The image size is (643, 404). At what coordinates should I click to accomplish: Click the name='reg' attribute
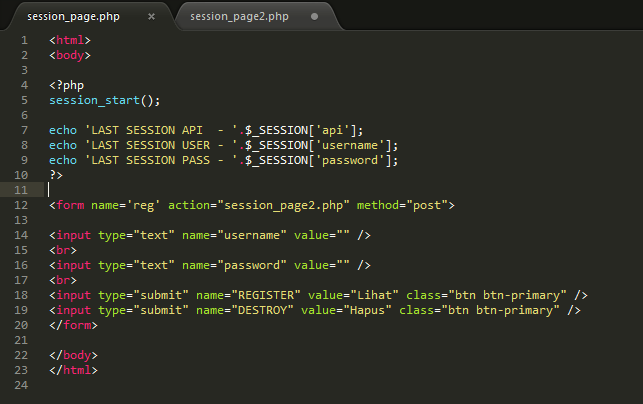point(125,205)
